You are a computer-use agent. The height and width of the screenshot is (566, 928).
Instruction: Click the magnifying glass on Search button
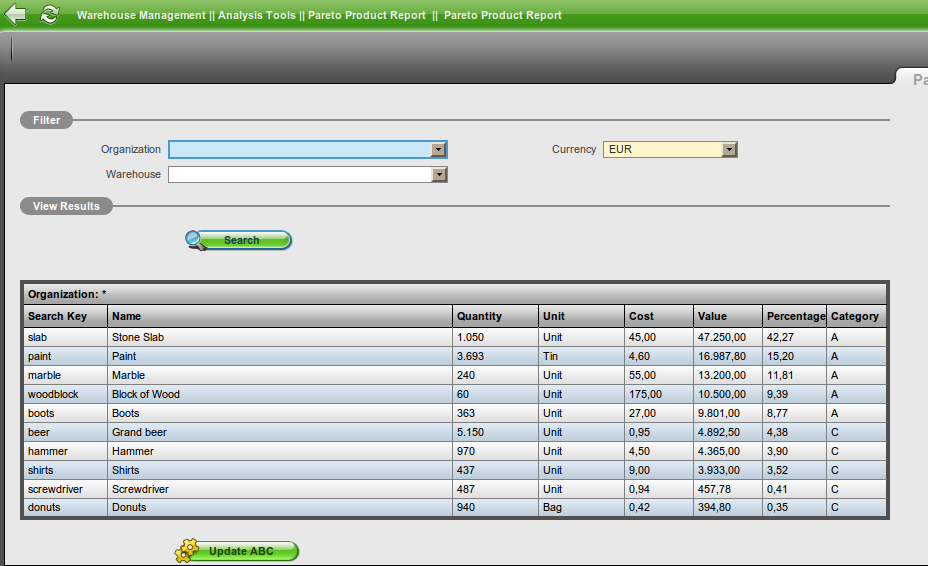[197, 240]
